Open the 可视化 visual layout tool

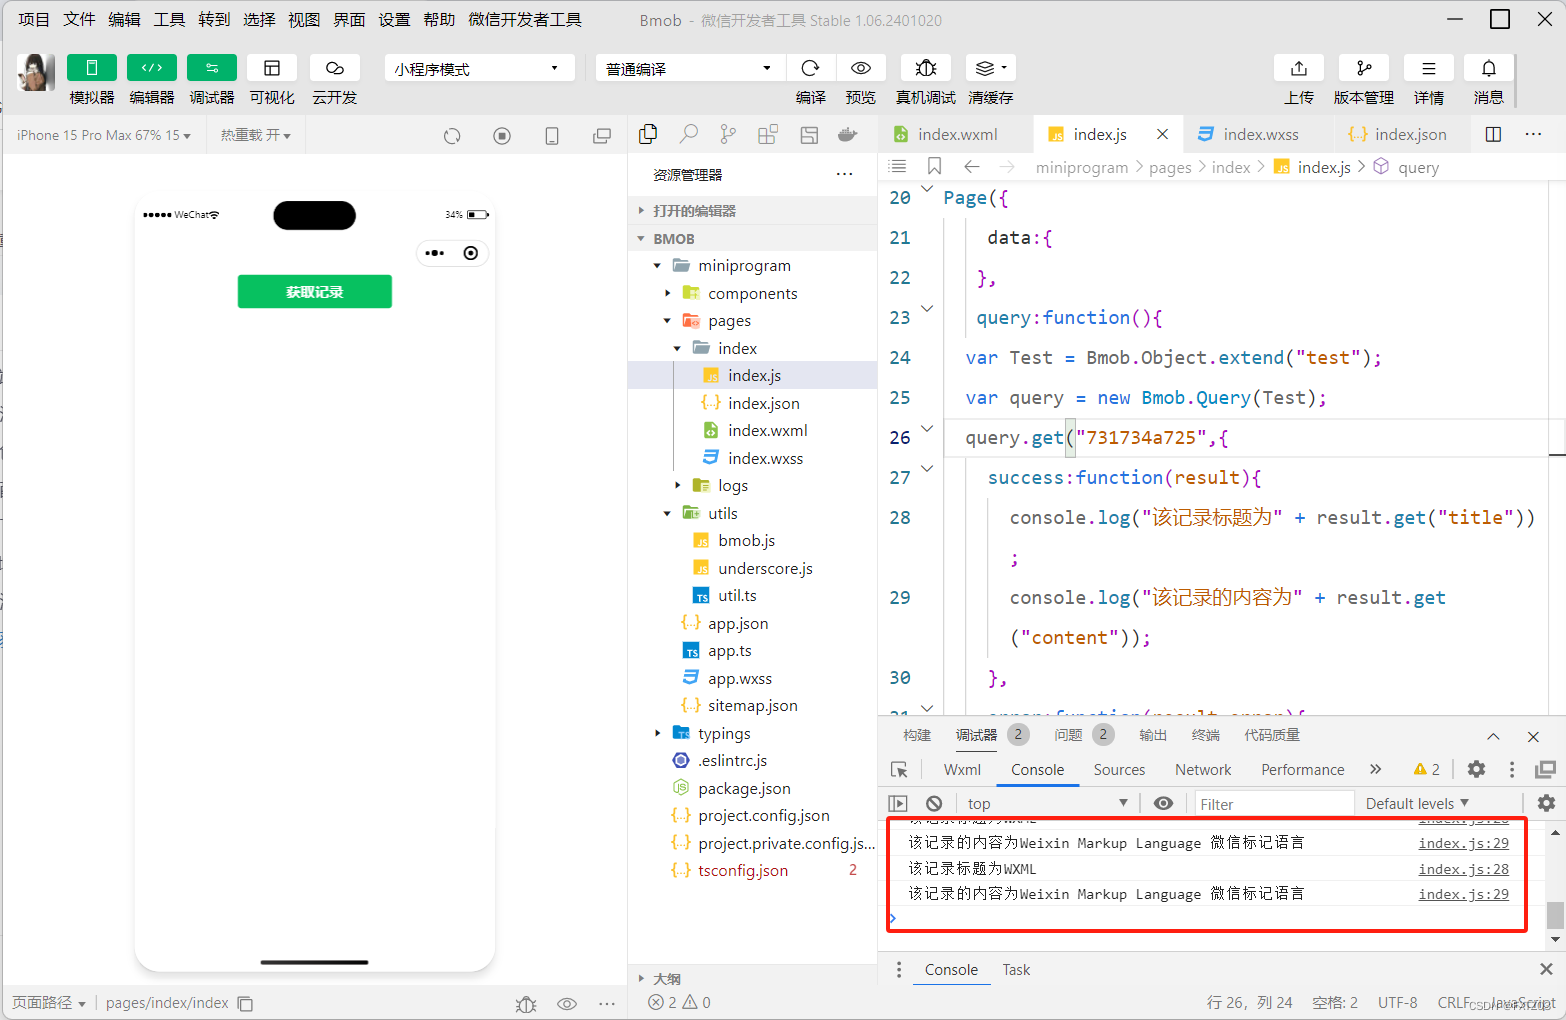[272, 68]
